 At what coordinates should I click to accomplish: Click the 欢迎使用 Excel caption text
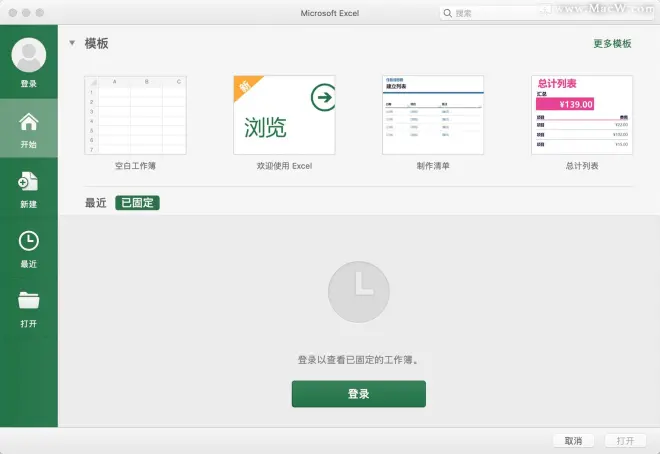click(284, 166)
